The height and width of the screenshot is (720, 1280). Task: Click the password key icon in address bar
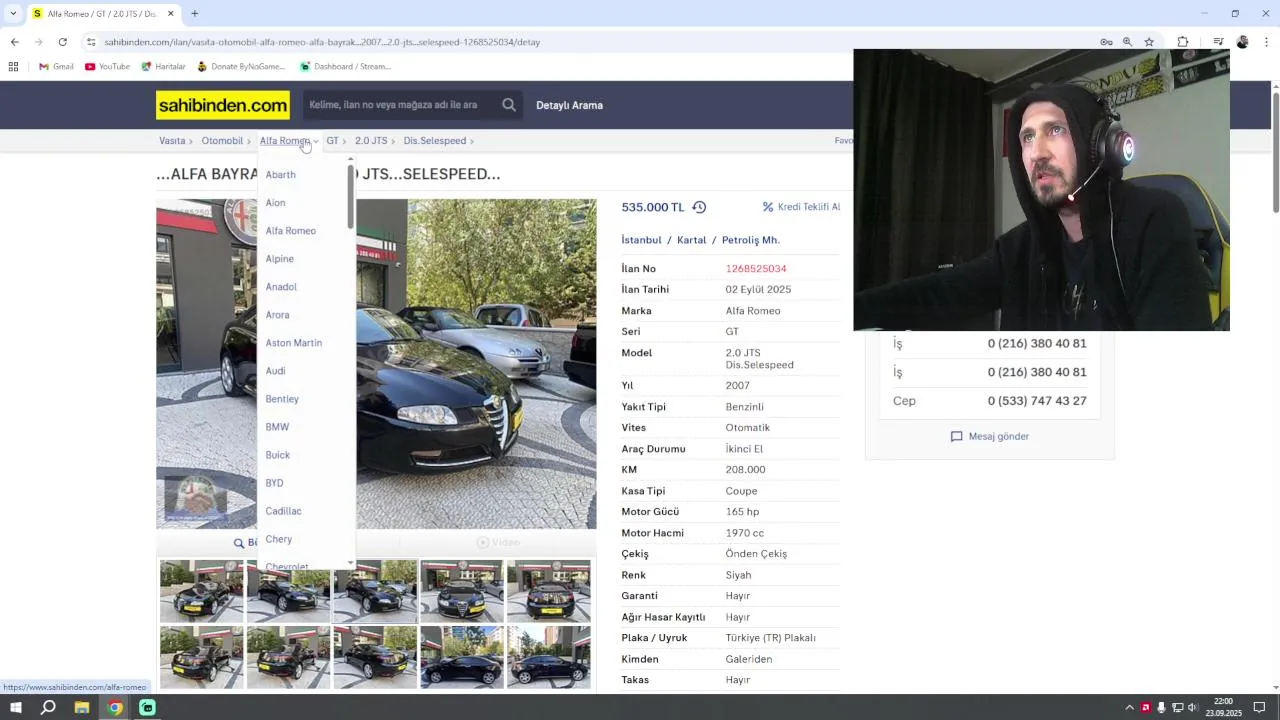point(1106,42)
